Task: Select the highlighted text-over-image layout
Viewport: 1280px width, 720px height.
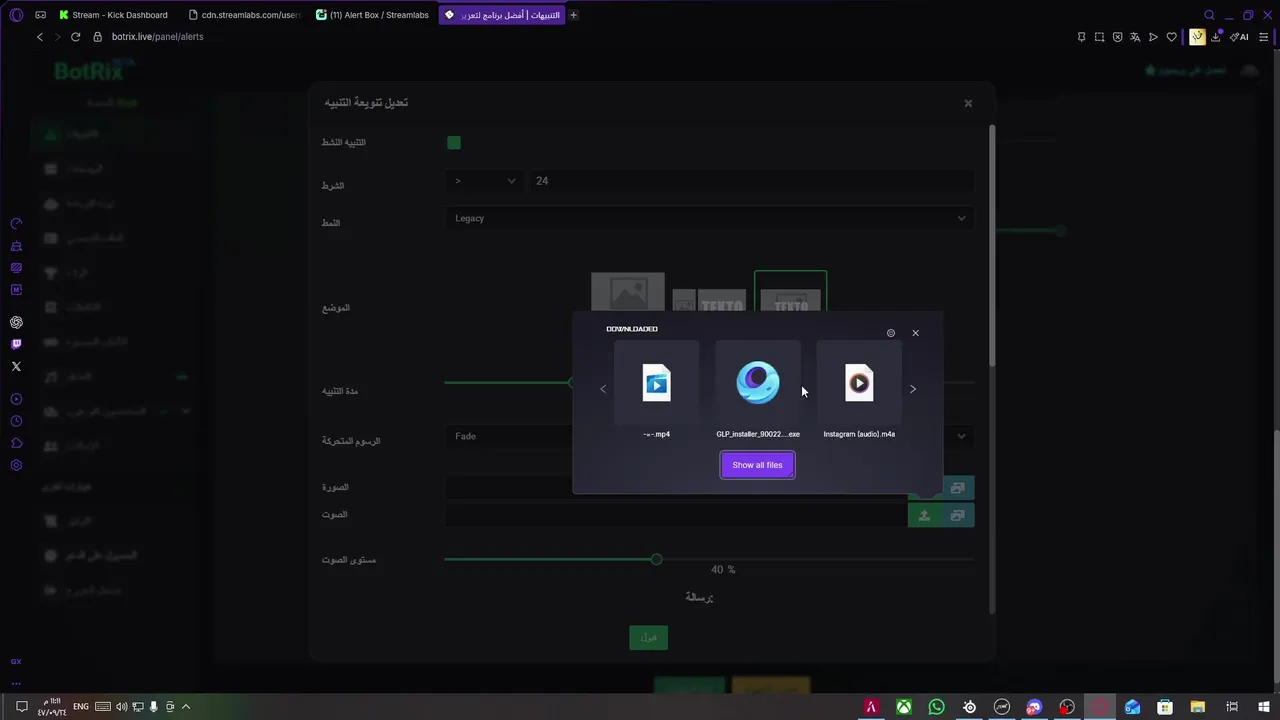Action: pos(790,293)
